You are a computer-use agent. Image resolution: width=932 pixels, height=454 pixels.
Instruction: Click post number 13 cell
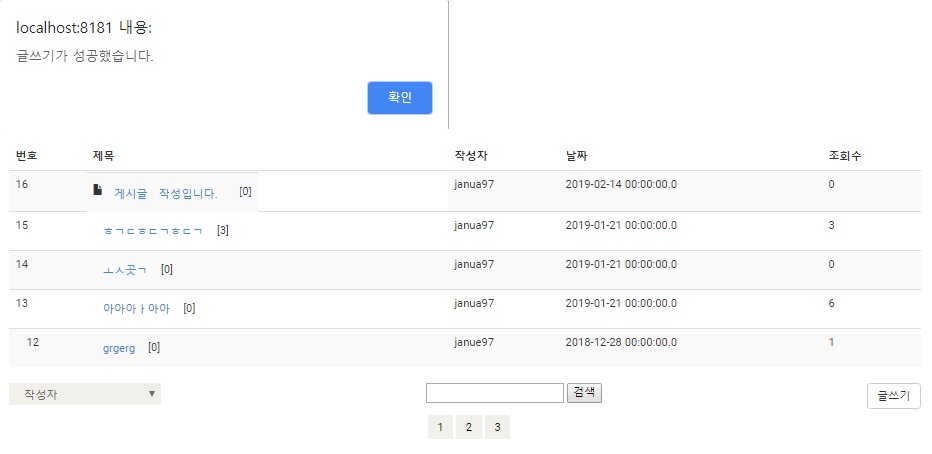point(22,304)
